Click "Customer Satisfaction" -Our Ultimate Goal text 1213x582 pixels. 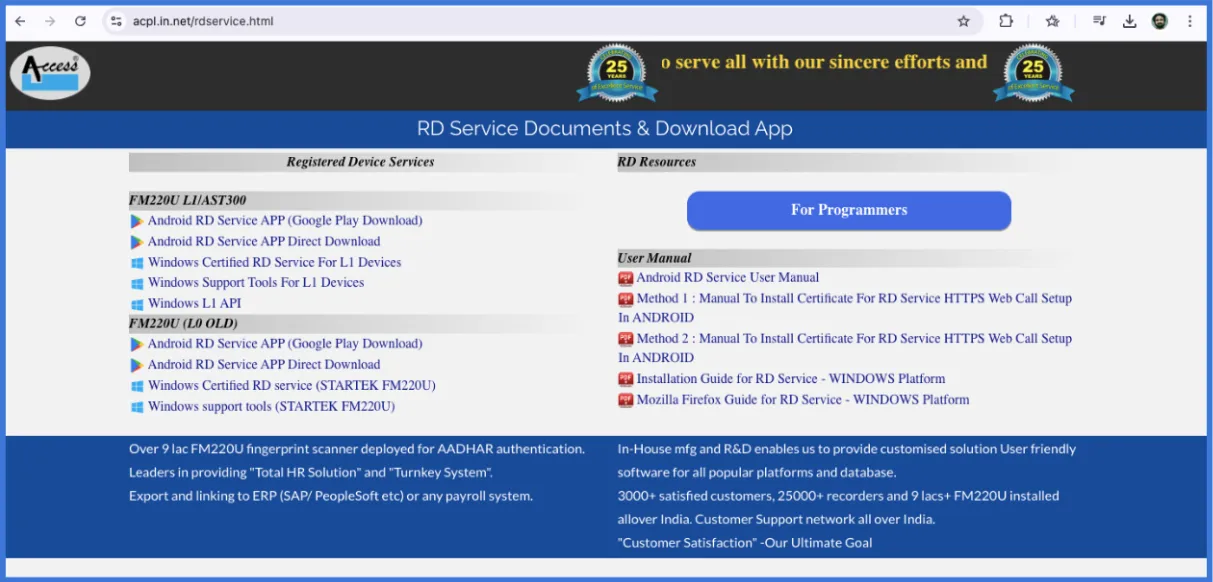pyautogui.click(x=745, y=543)
